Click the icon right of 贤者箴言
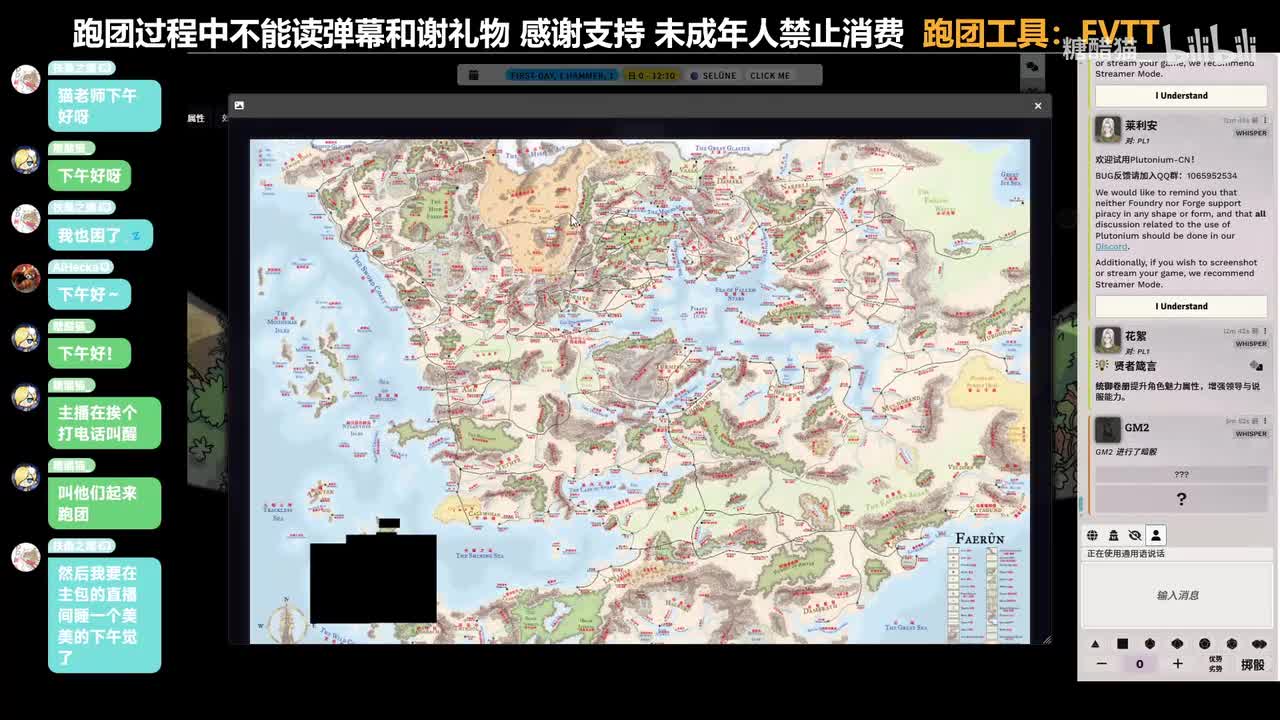 point(1256,366)
